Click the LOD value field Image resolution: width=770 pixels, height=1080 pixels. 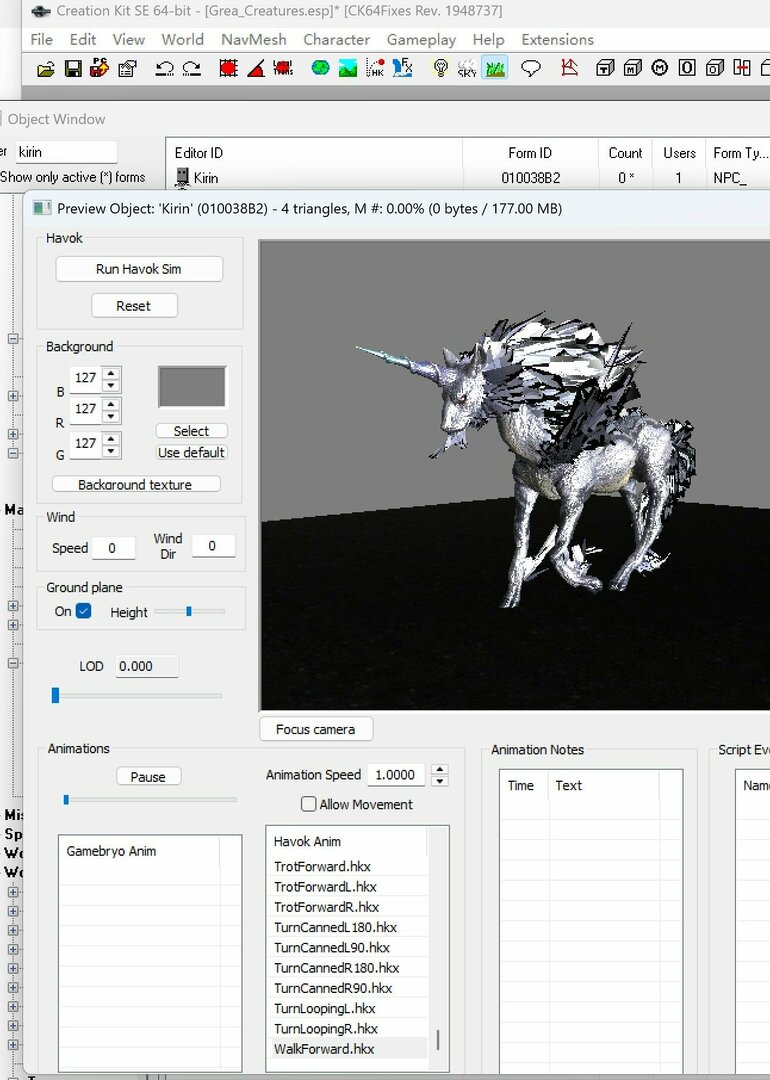pos(147,666)
